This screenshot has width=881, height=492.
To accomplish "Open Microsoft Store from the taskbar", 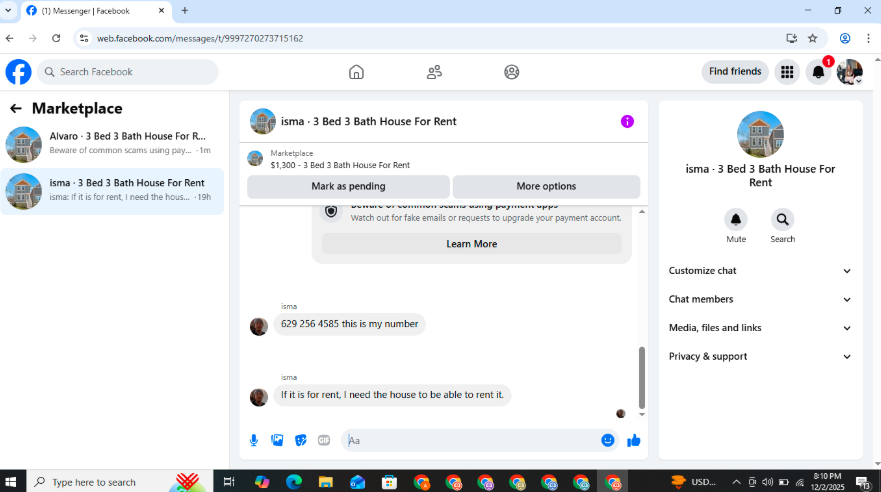I will tap(389, 482).
